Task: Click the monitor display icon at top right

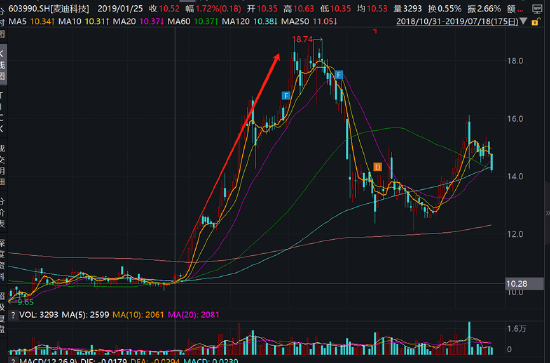Action: tap(537, 8)
